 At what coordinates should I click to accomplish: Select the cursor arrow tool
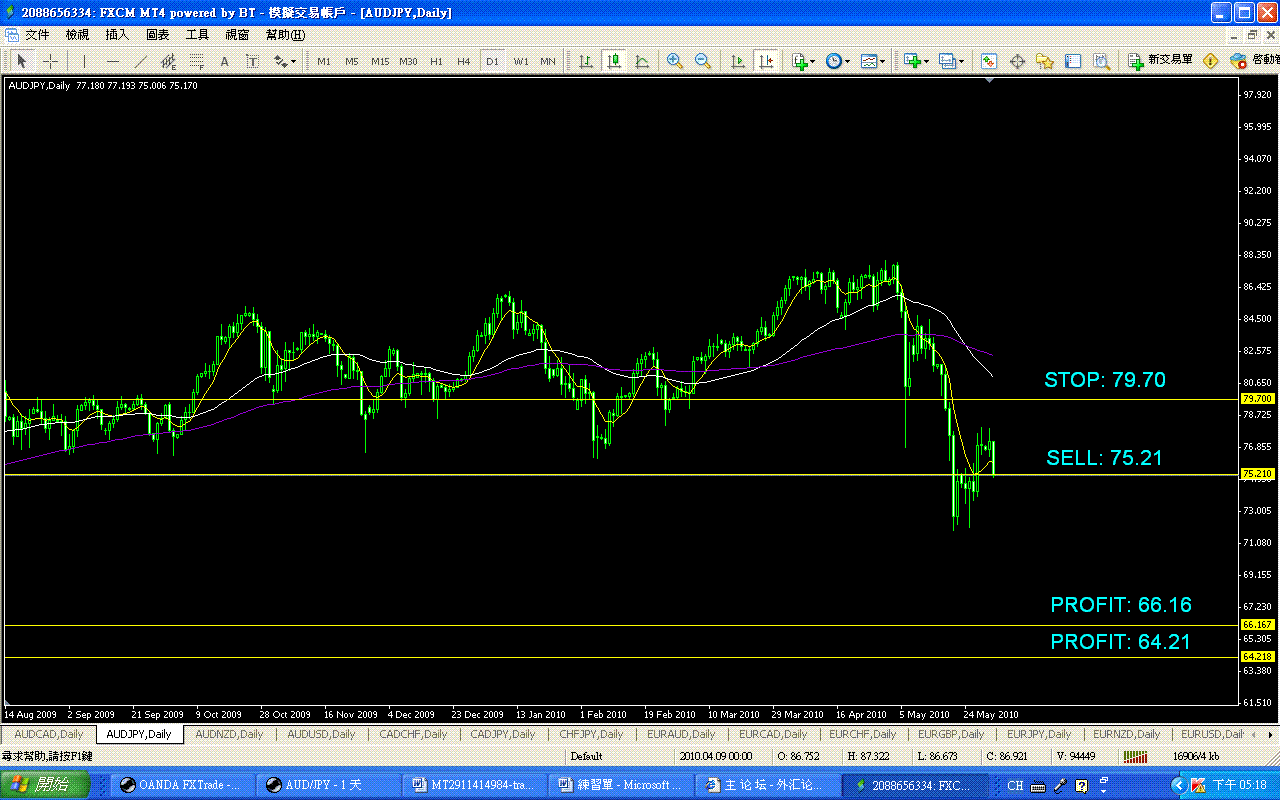(22, 61)
